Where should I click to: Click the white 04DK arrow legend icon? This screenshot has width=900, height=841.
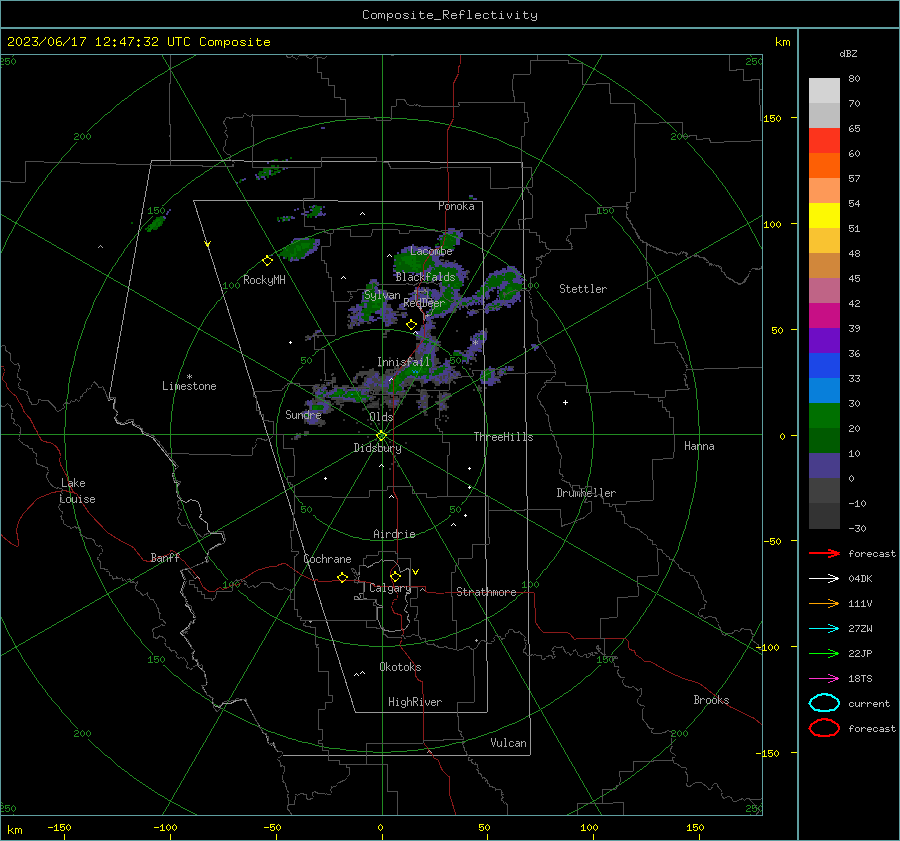click(x=824, y=579)
